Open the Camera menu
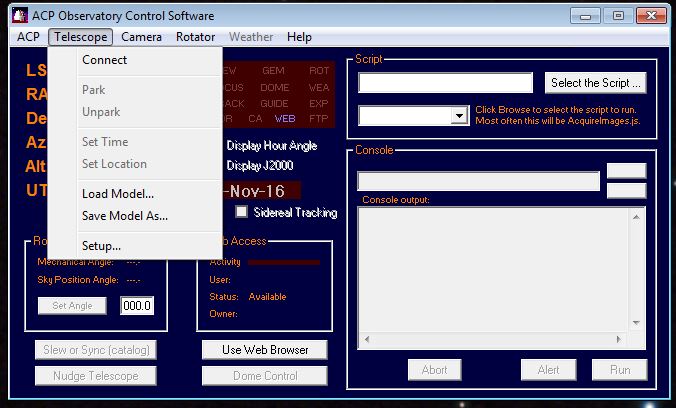Viewport: 676px width, 408px height. [142, 37]
